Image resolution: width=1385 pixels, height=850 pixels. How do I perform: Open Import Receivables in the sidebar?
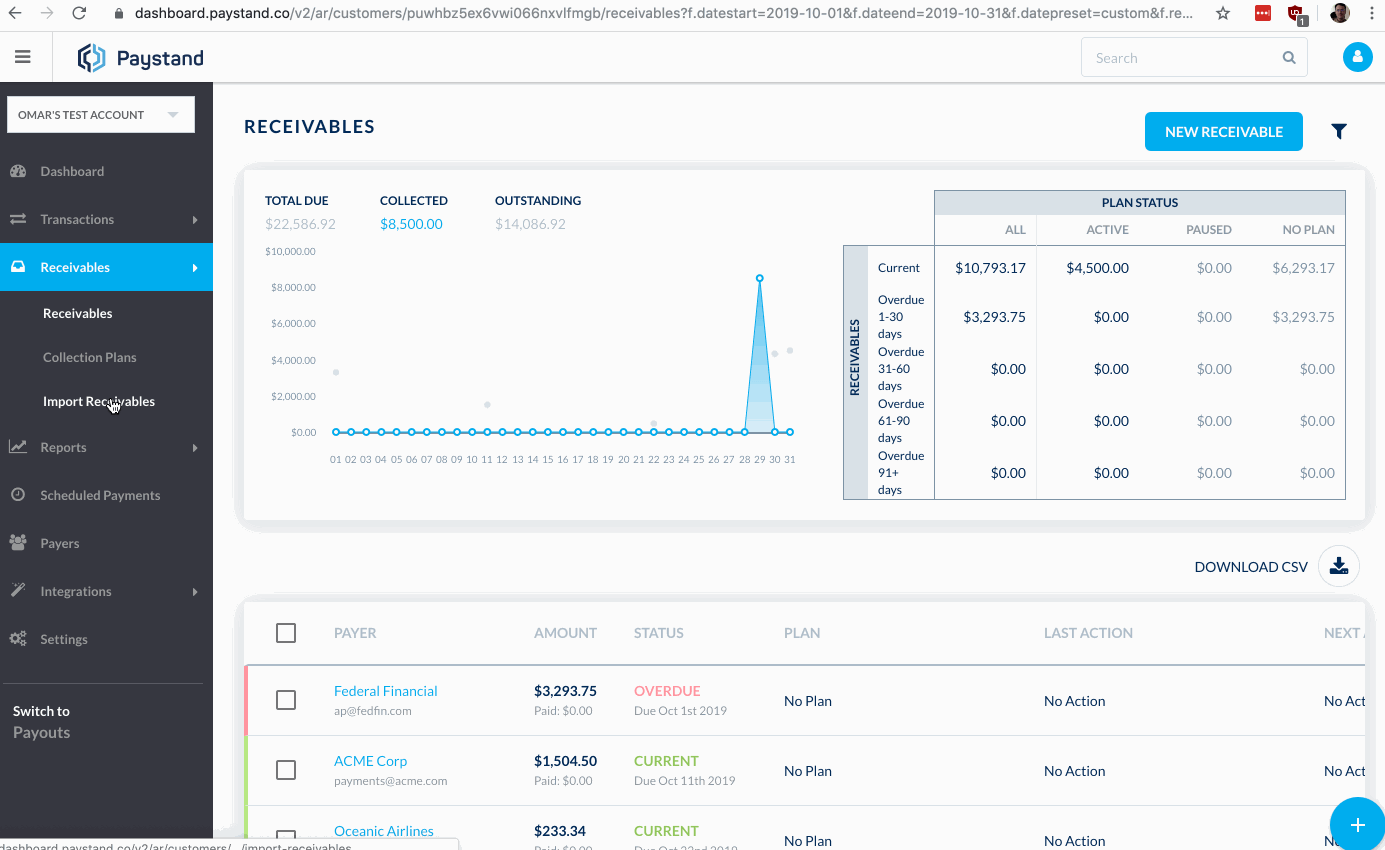tap(98, 401)
